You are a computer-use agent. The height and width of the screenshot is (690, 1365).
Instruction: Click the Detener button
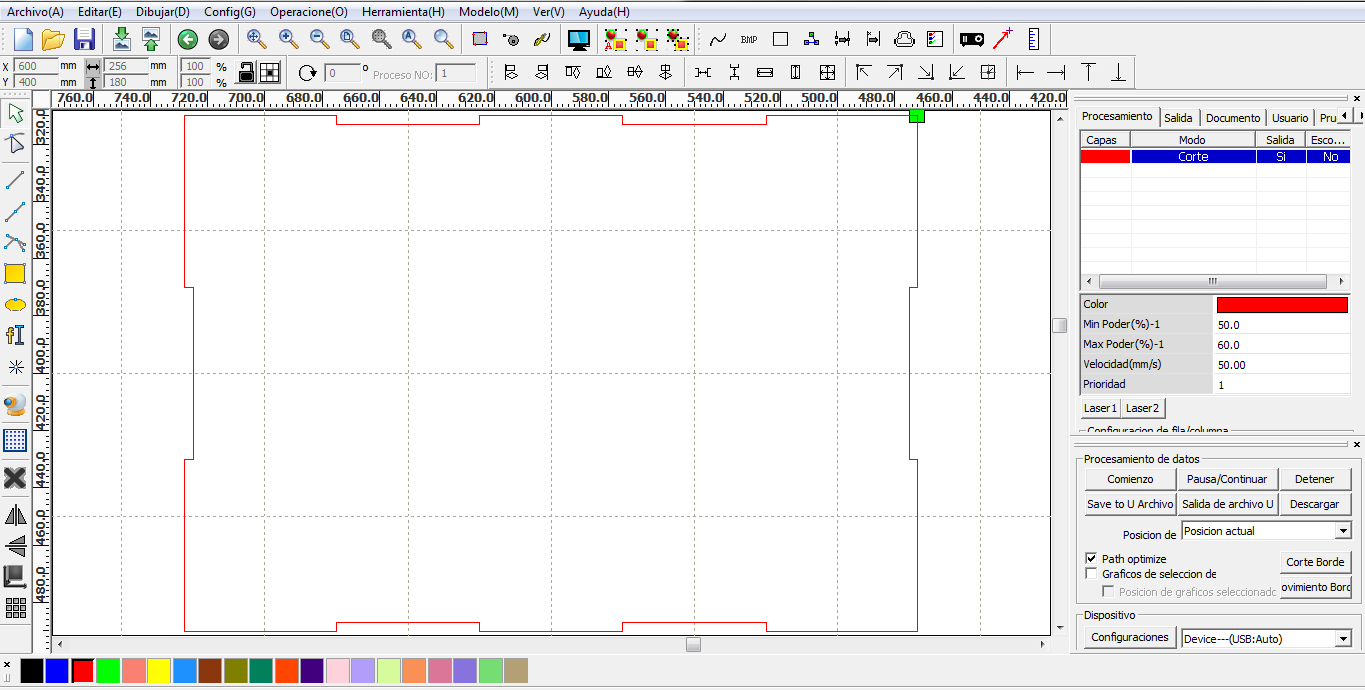(x=1314, y=479)
